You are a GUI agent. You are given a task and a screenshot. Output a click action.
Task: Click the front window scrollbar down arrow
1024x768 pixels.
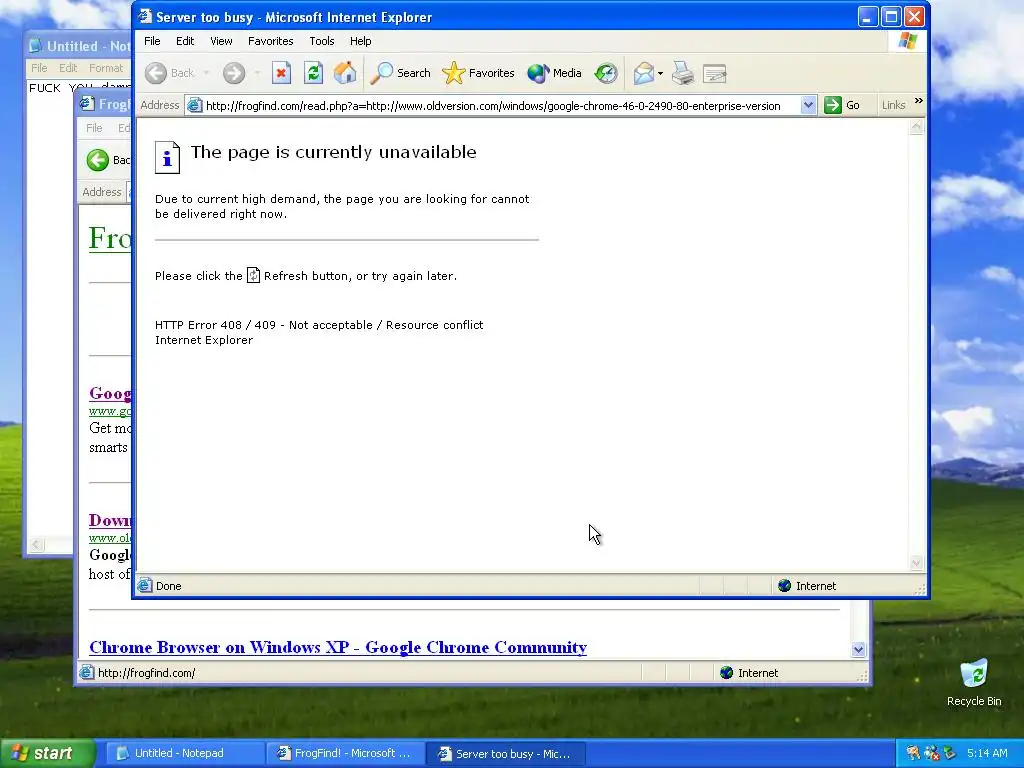tap(916, 563)
